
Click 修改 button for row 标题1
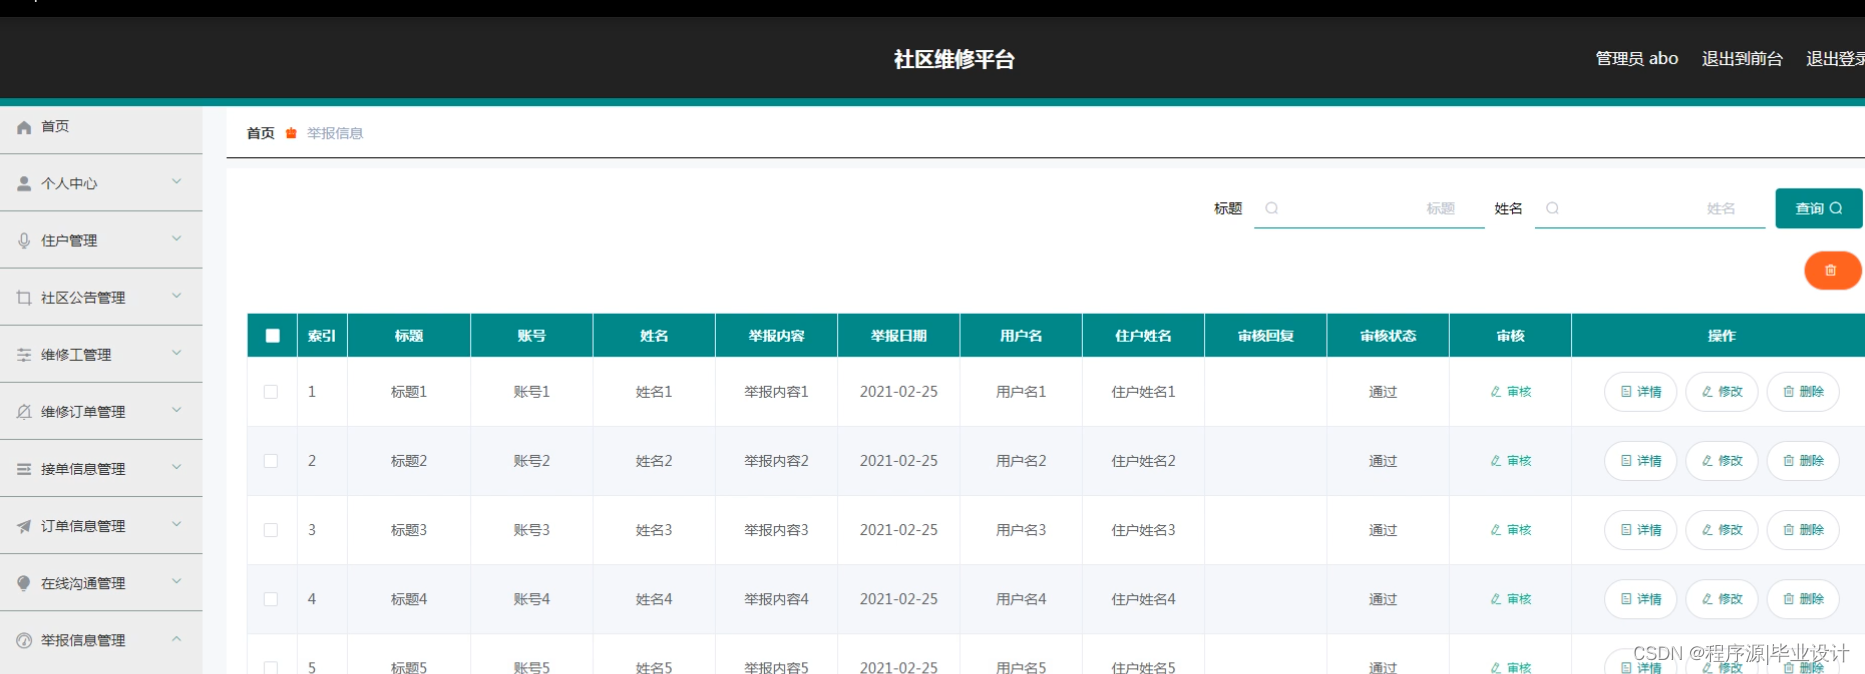(x=1722, y=392)
